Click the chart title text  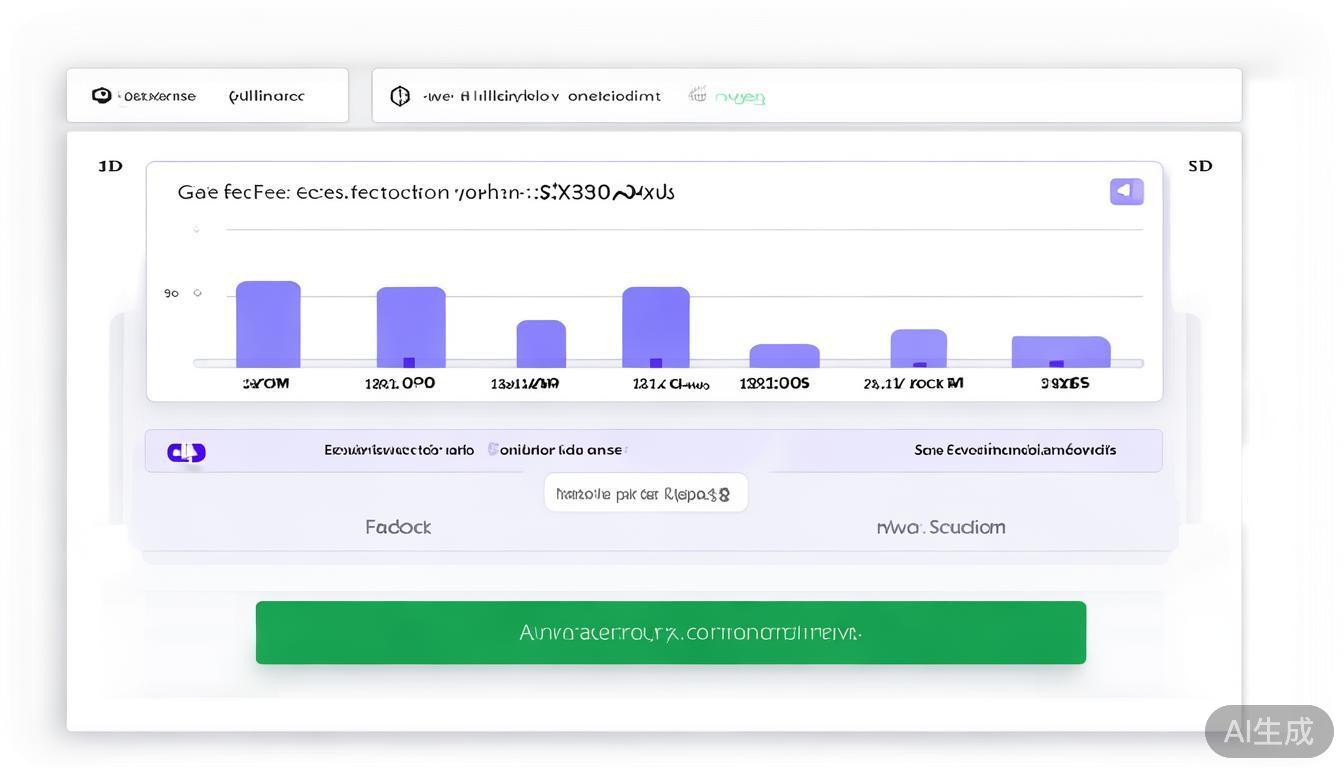click(x=426, y=192)
